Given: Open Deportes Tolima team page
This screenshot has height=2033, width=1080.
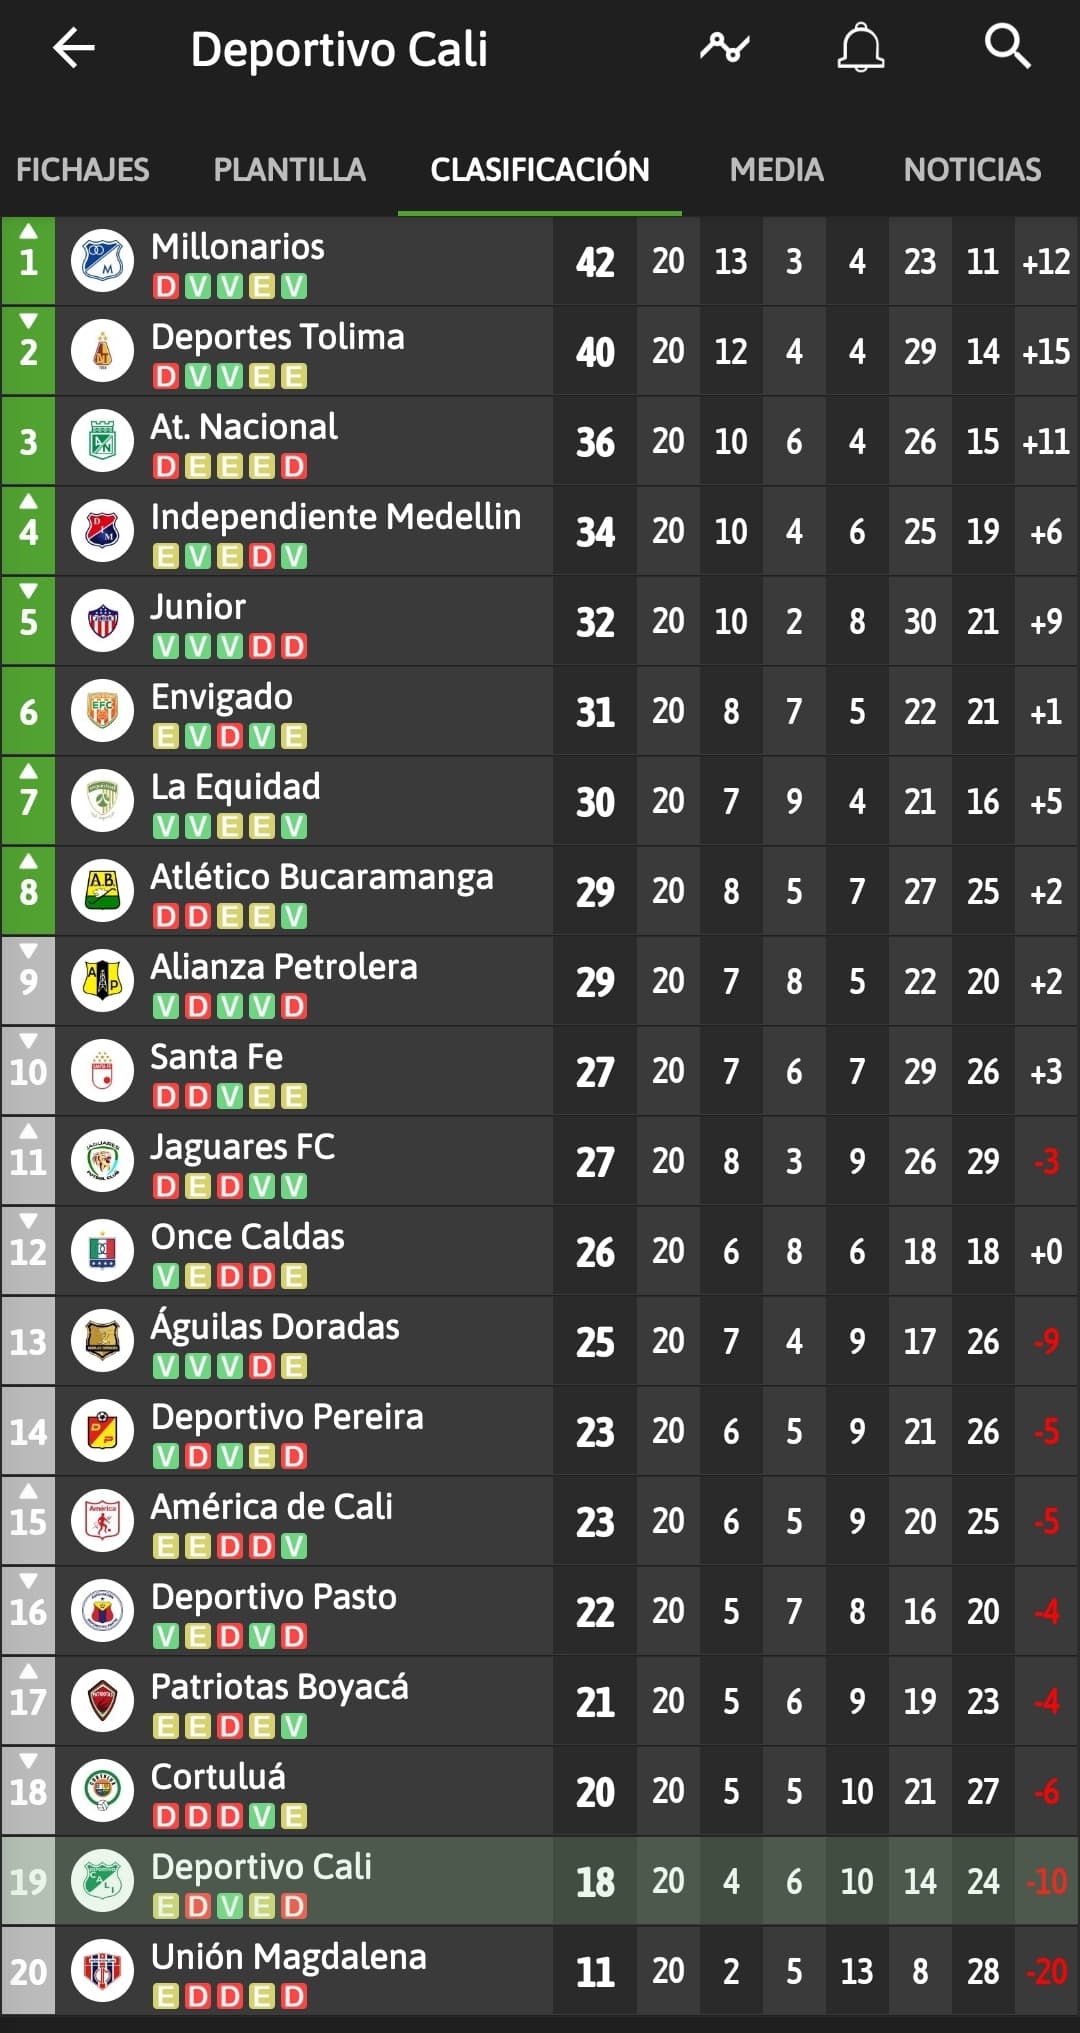Looking at the screenshot, I should point(277,337).
